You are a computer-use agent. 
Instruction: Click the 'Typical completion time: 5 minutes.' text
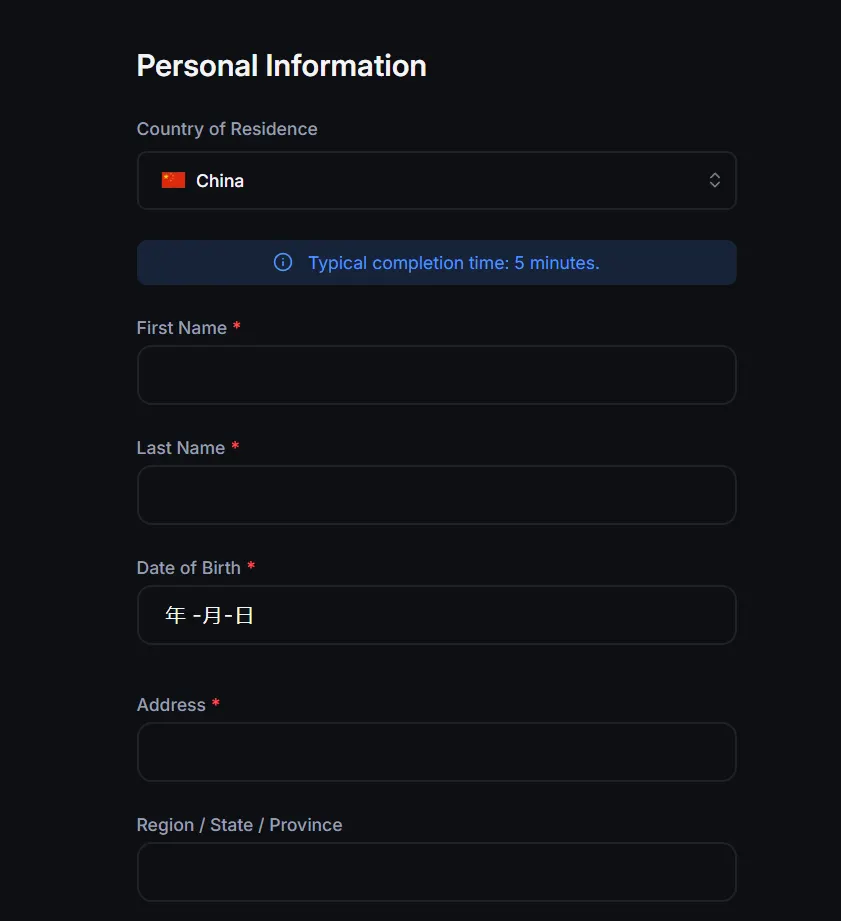click(454, 263)
